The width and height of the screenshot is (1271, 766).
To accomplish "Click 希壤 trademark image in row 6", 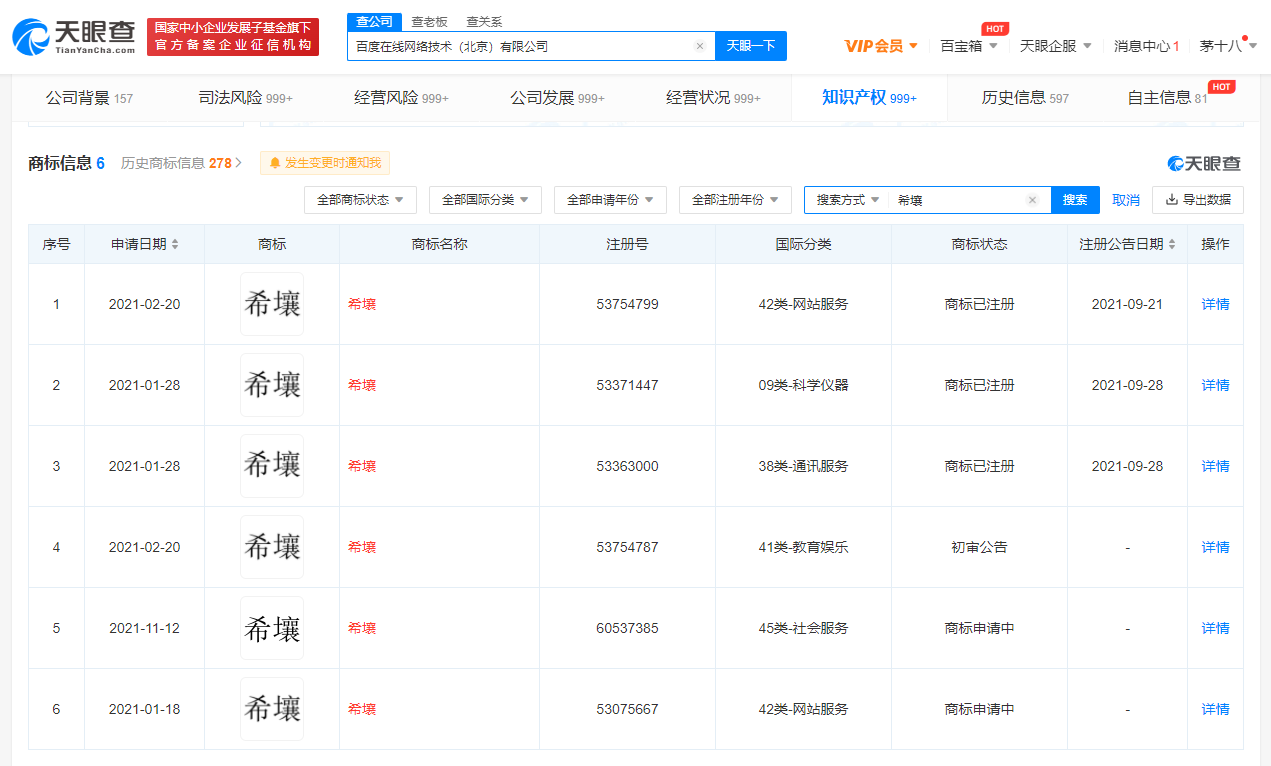I will click(x=272, y=709).
